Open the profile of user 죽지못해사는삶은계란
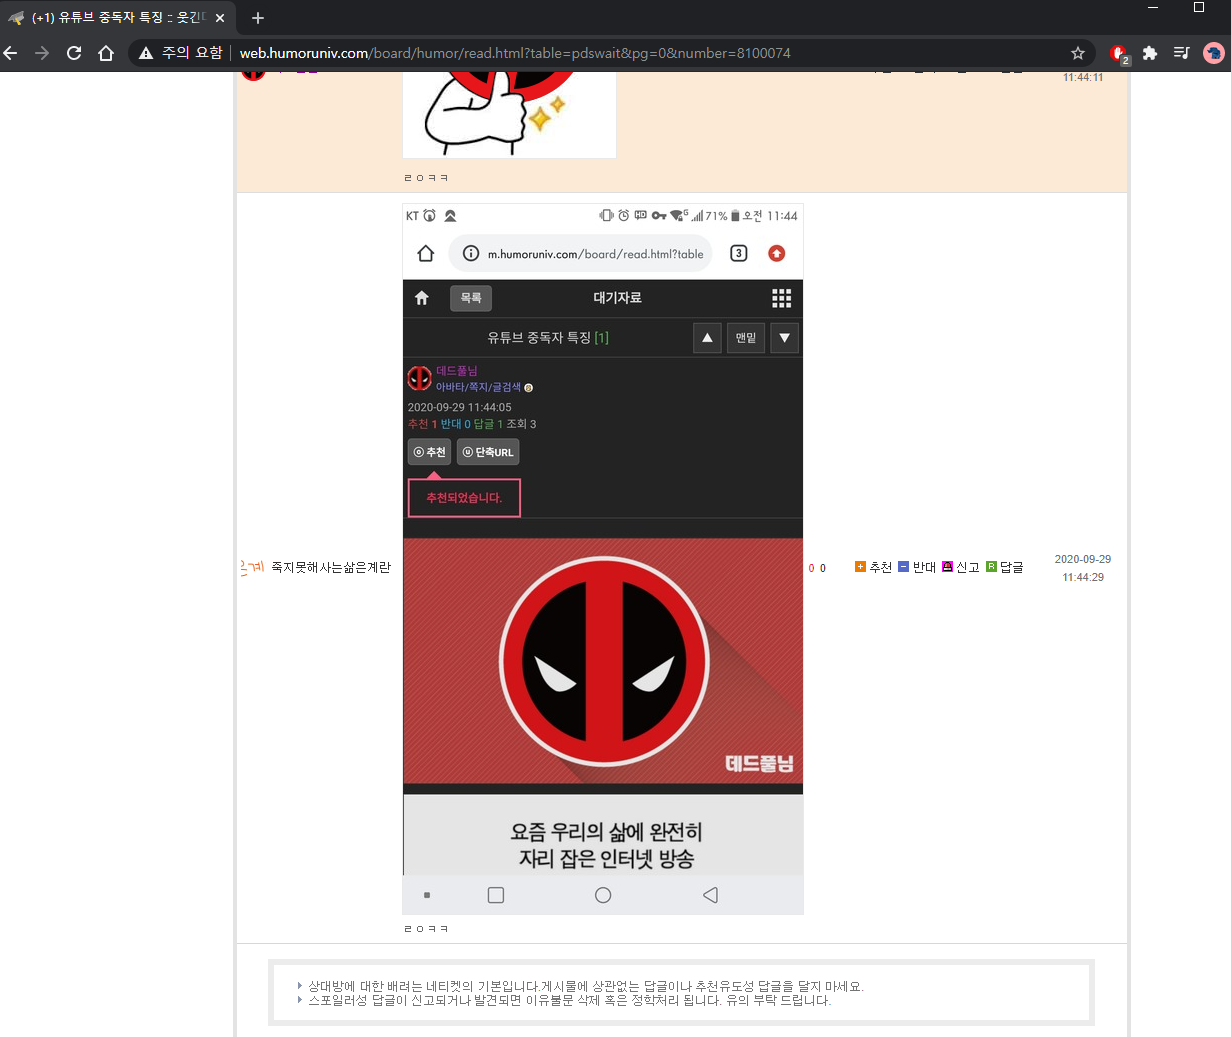 331,567
